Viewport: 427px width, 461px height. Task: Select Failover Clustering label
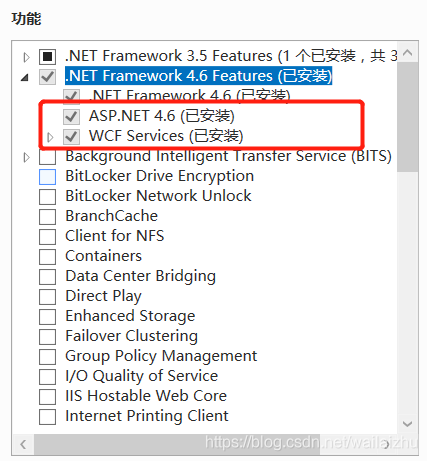(132, 336)
